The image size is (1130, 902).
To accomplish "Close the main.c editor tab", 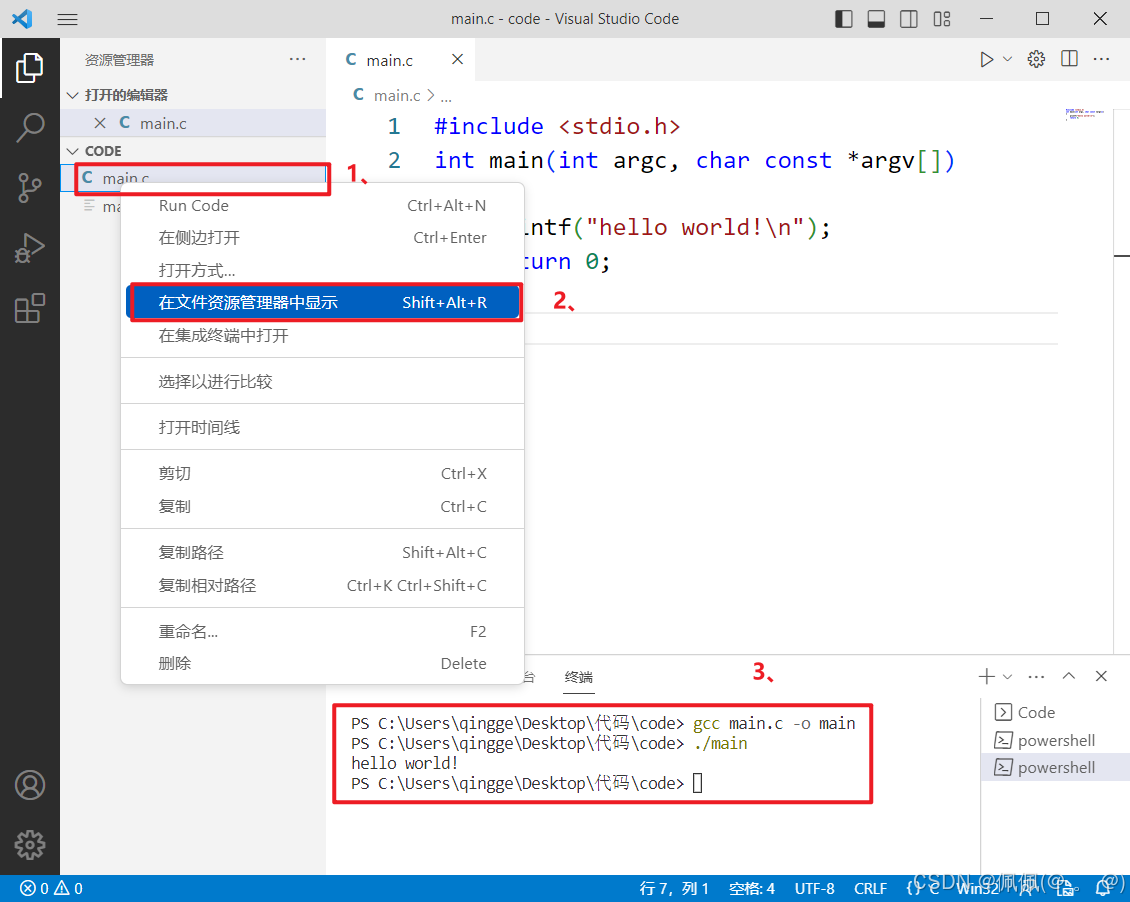I will click(458, 59).
